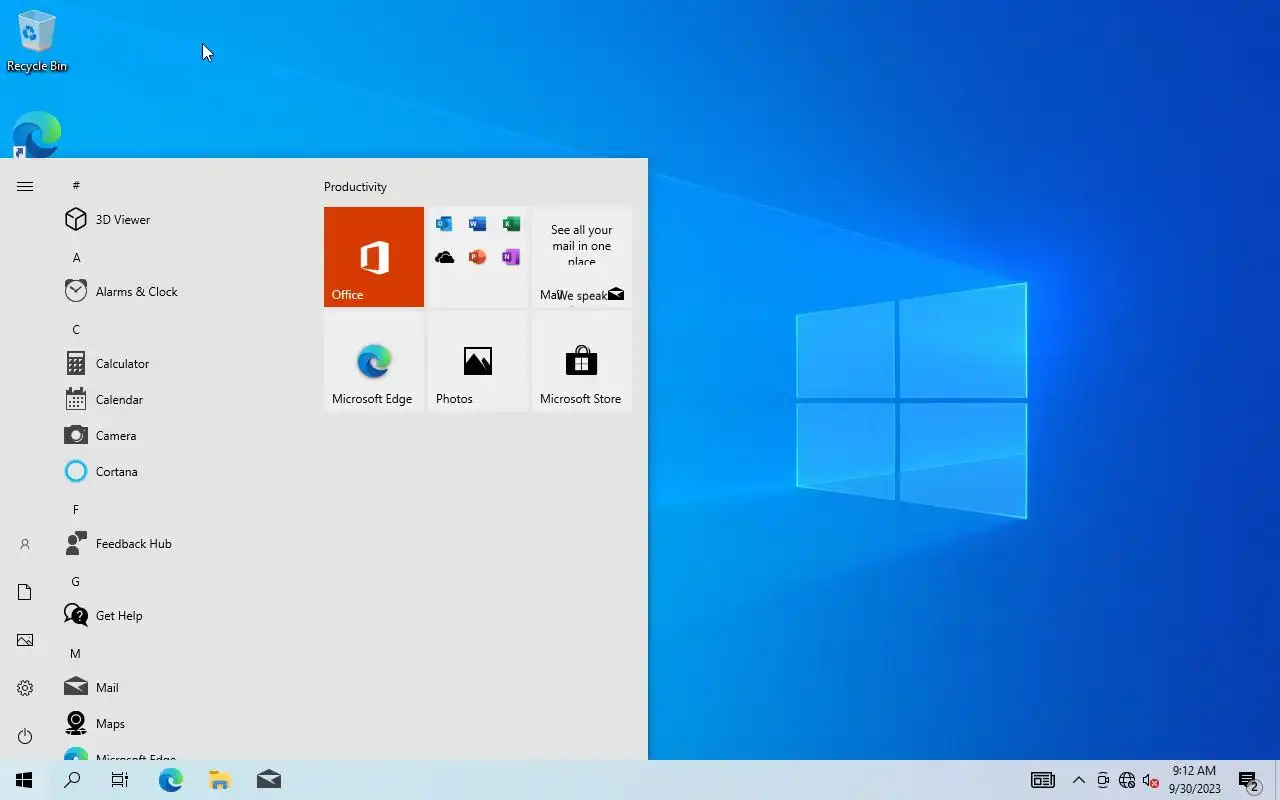This screenshot has width=1280, height=800.
Task: Open taskbar Search
Action: 72,780
